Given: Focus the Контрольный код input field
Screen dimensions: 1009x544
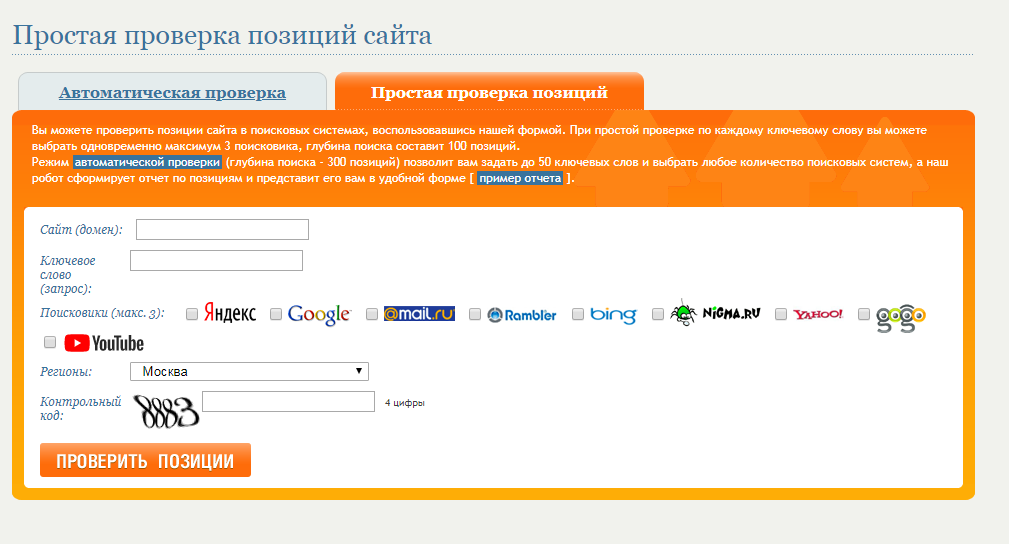Looking at the screenshot, I should [x=288, y=402].
